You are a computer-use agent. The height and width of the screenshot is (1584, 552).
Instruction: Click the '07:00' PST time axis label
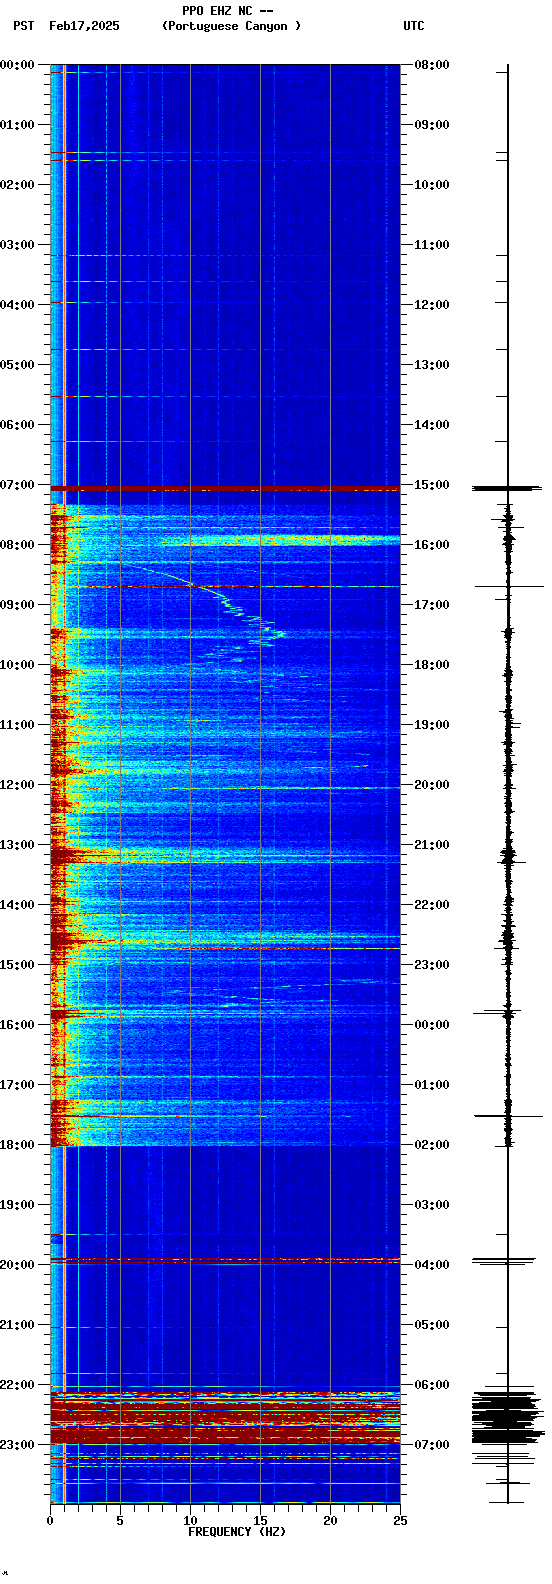pos(18,485)
